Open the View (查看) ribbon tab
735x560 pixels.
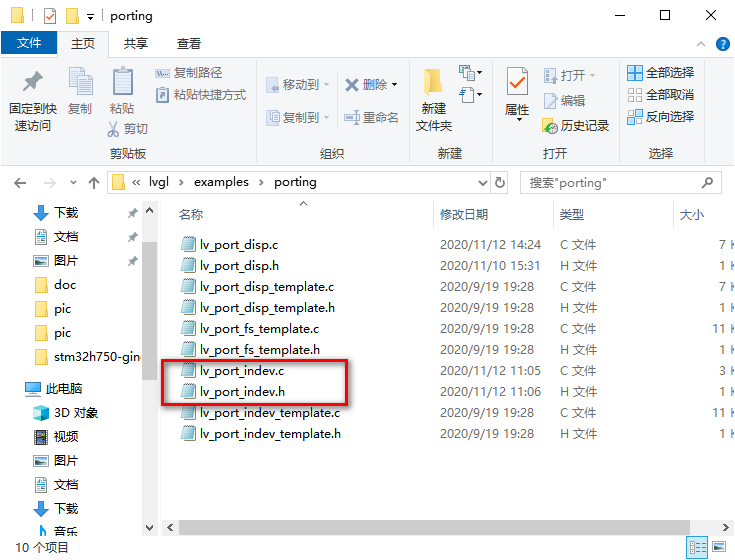pos(189,44)
